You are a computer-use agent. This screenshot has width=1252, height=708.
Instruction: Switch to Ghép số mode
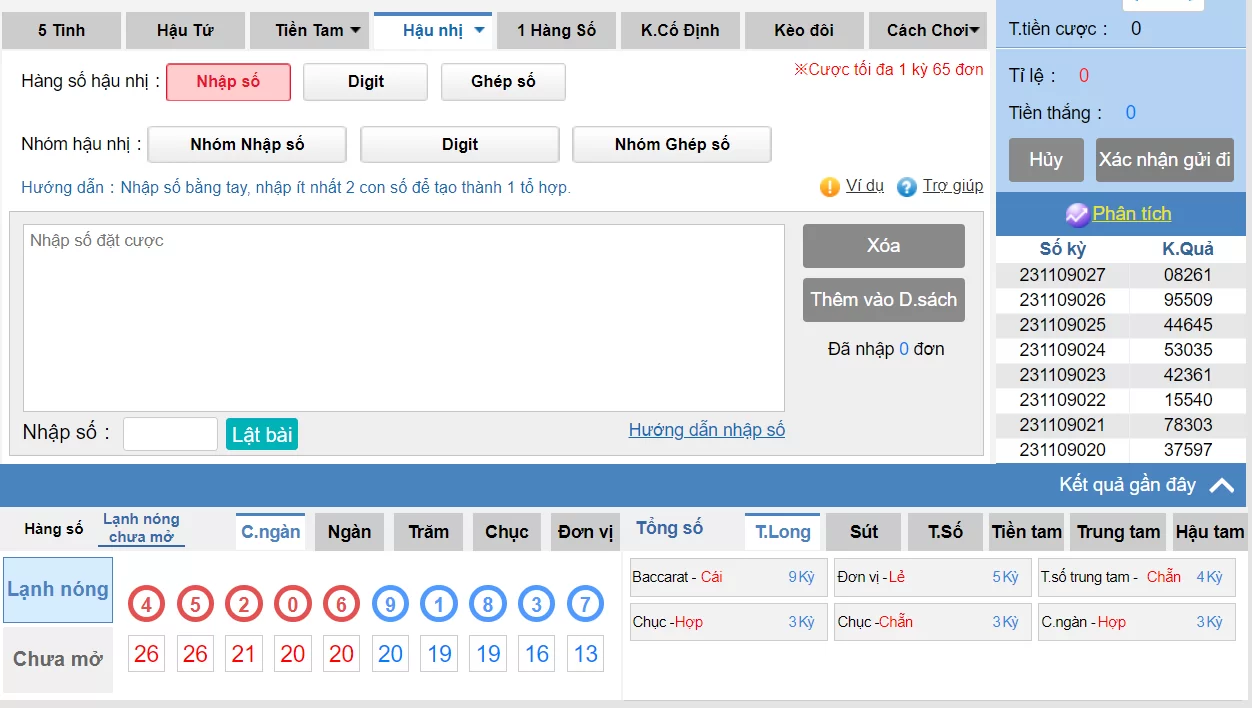(x=503, y=82)
